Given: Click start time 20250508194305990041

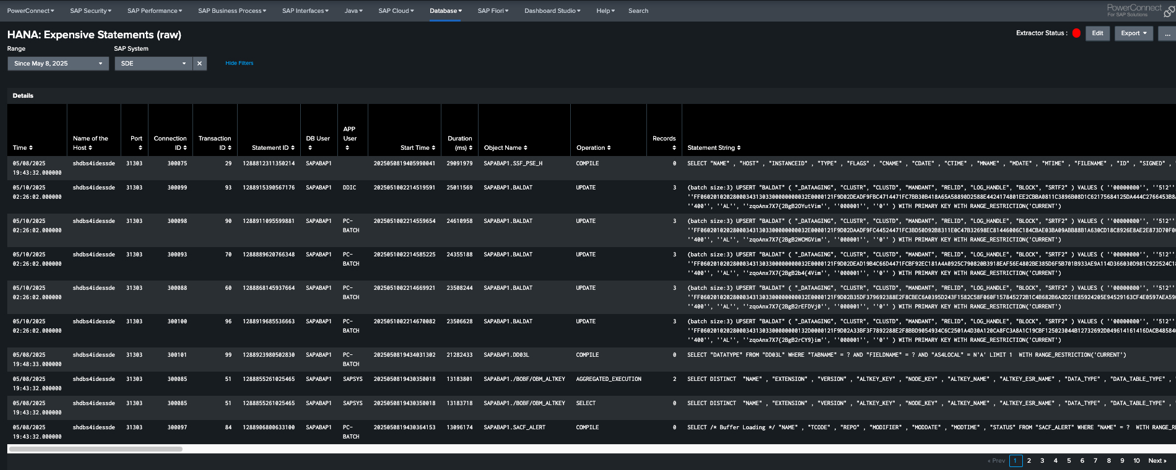Looking at the screenshot, I should (x=405, y=163).
